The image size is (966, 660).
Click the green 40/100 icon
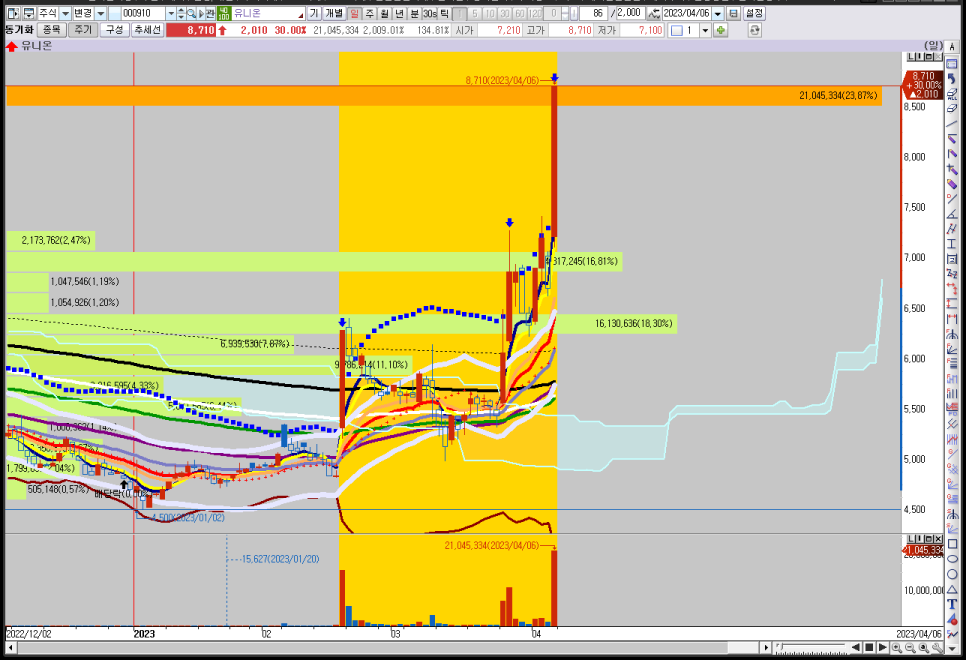(224, 13)
